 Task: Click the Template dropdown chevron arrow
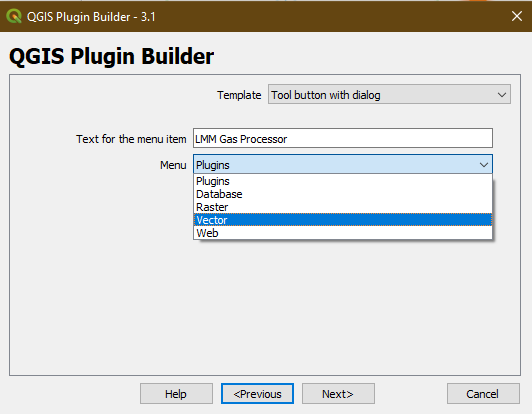[x=502, y=95]
